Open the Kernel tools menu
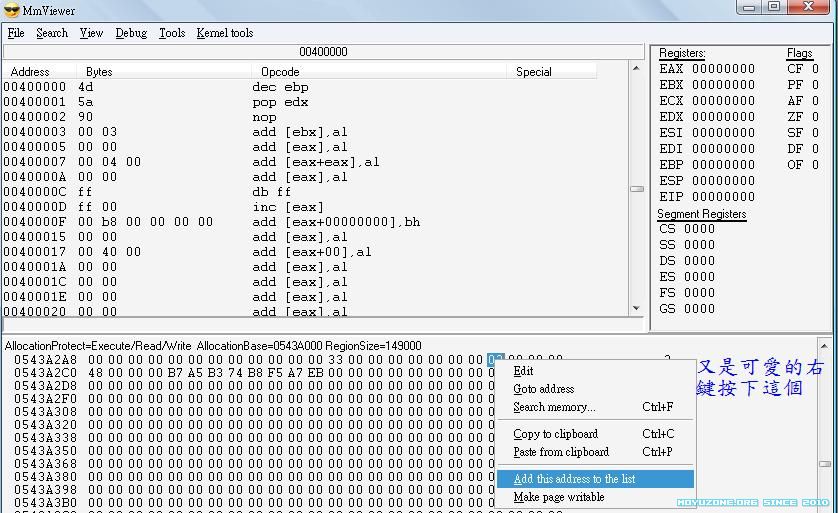Viewport: 838px width, 513px height. [225, 33]
